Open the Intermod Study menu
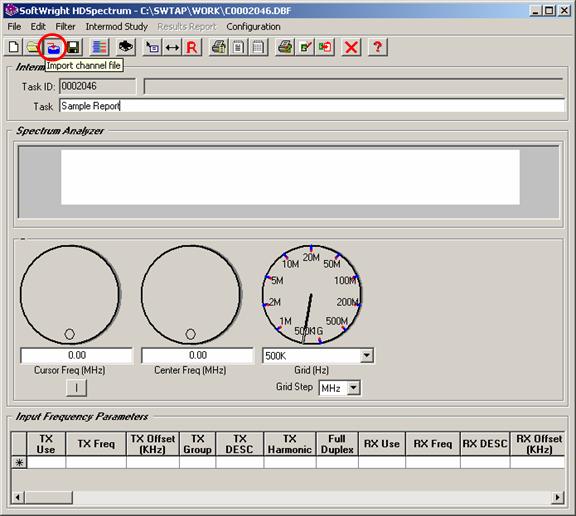Viewport: 576px width, 516px height. 116,26
